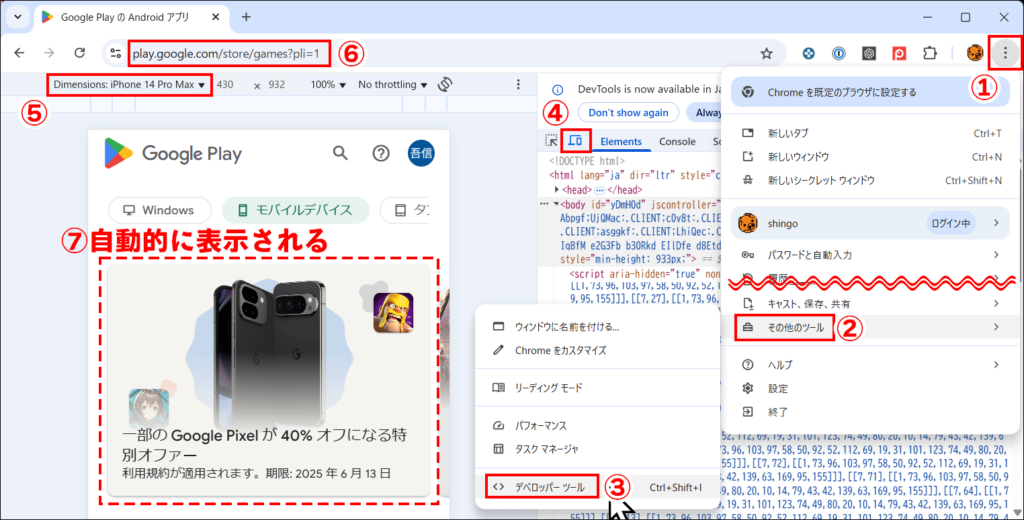Select Chrome をカスタマイズ menu item
The height and width of the screenshot is (520, 1024).
(598, 350)
